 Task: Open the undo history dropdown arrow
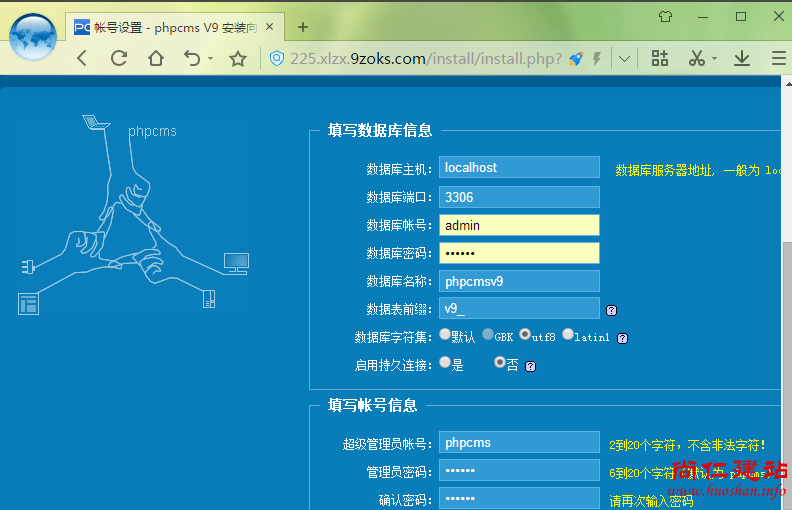211,59
